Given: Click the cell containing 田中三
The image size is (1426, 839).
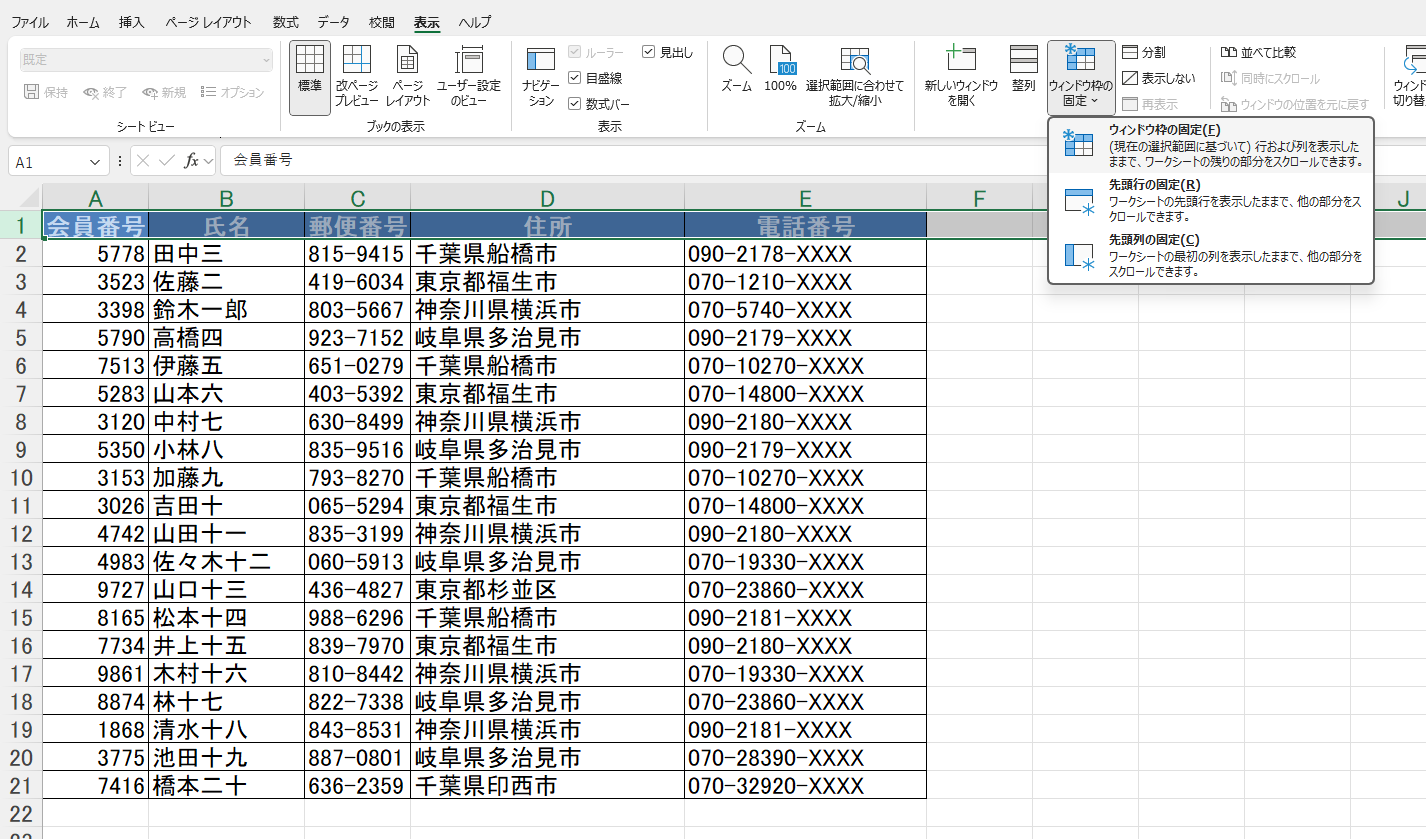Looking at the screenshot, I should (226, 253).
